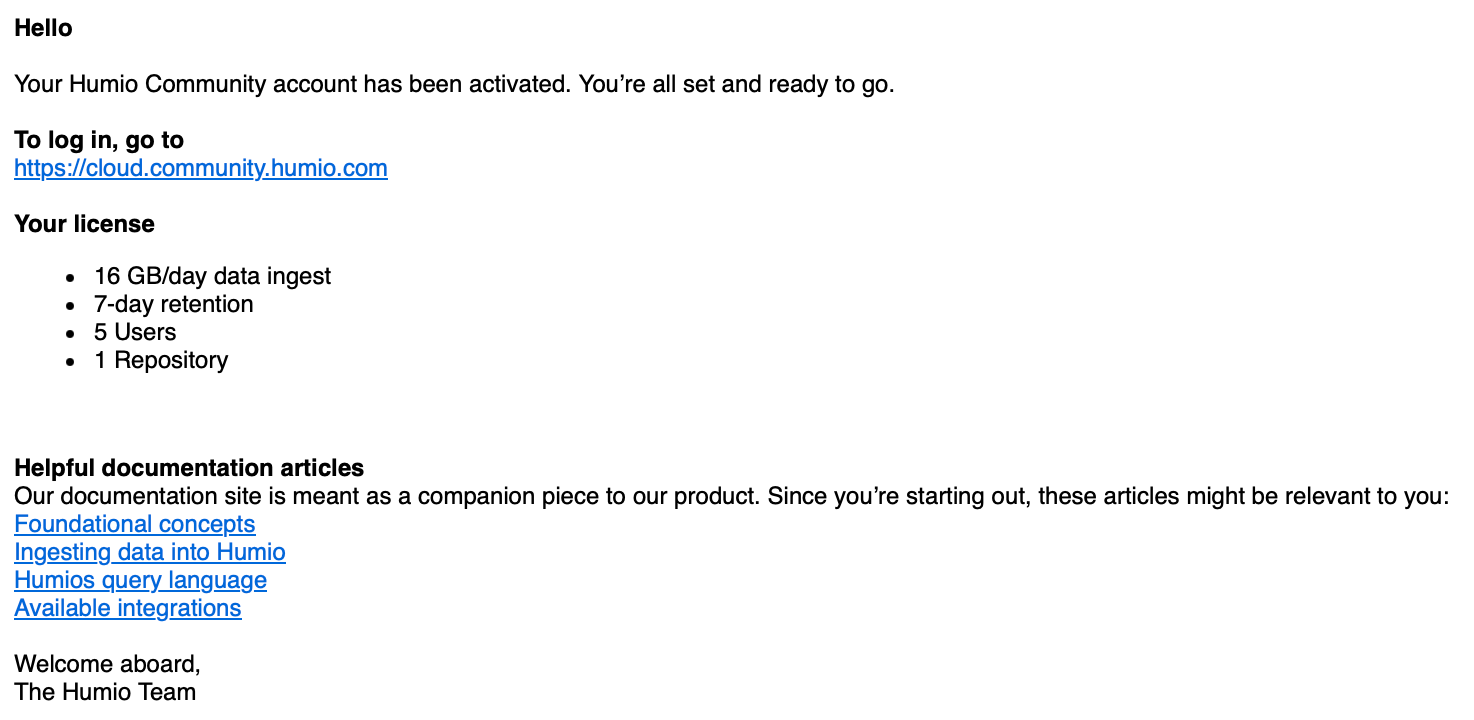Click the "To log in, go to" heading

coord(99,140)
